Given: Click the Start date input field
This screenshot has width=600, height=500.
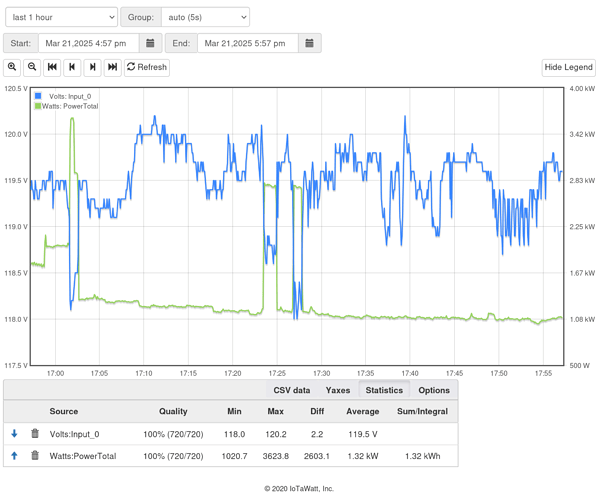Looking at the screenshot, I should point(88,43).
